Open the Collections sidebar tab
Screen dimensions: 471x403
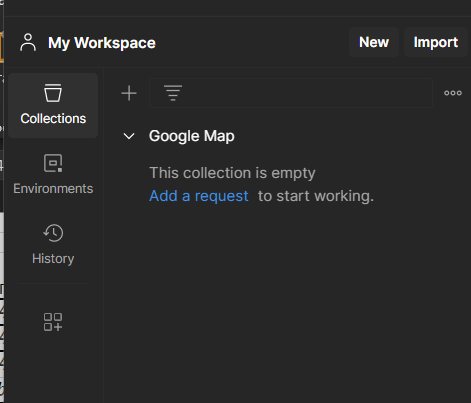[53, 105]
